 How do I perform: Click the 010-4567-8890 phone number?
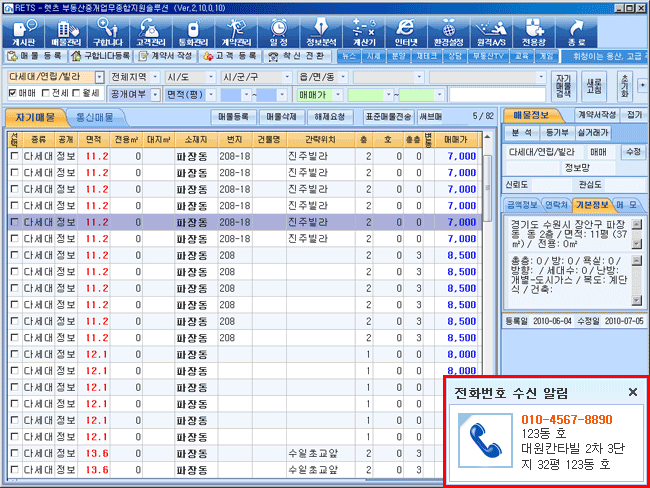point(566,420)
